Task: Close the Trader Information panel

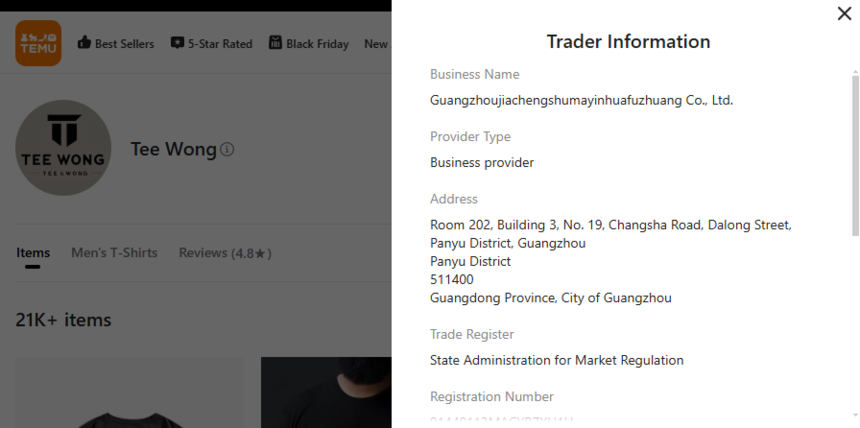Action: 843,13
